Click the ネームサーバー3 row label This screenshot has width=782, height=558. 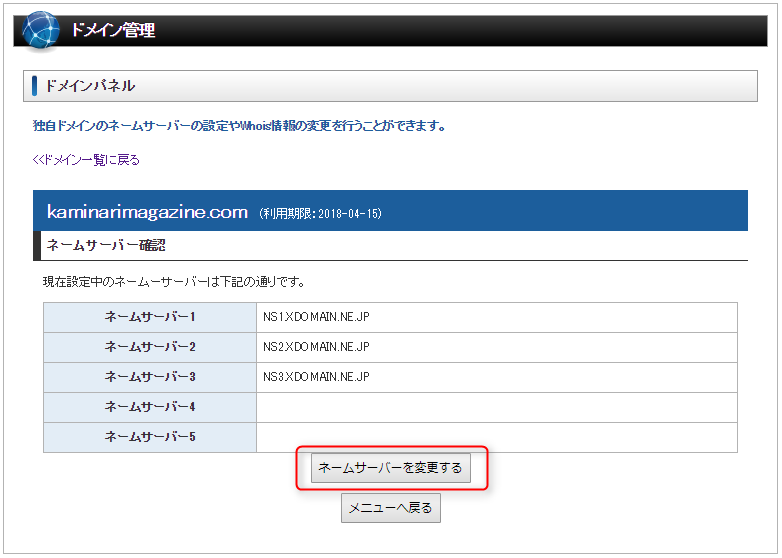[x=150, y=377]
